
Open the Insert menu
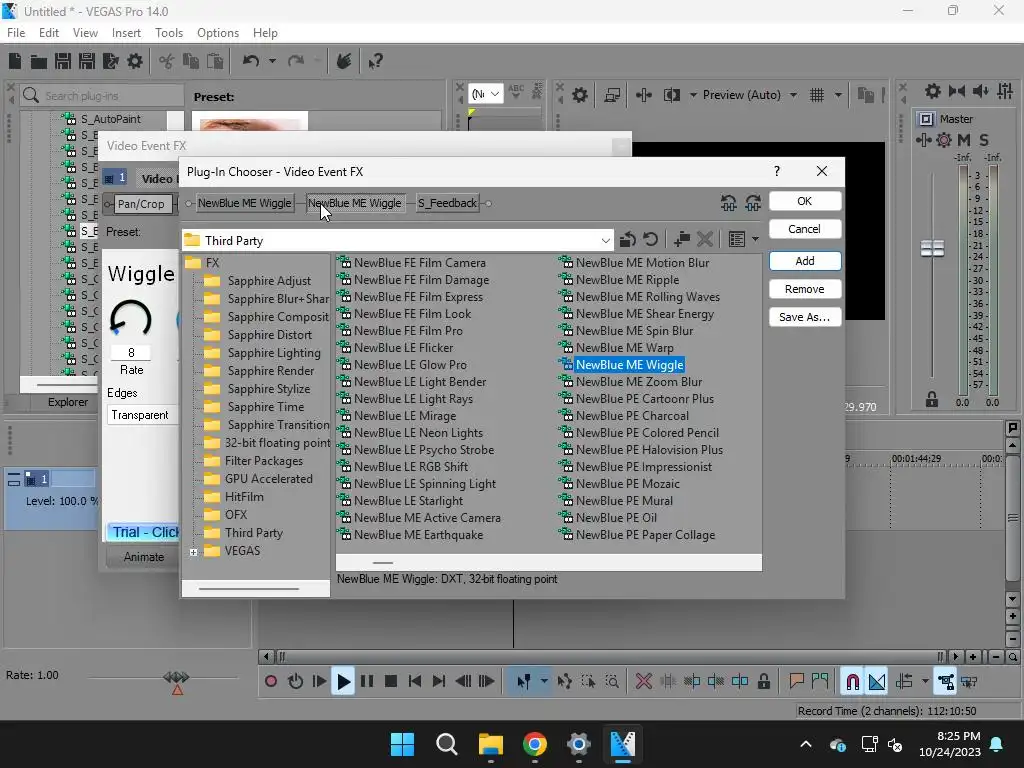pyautogui.click(x=126, y=33)
